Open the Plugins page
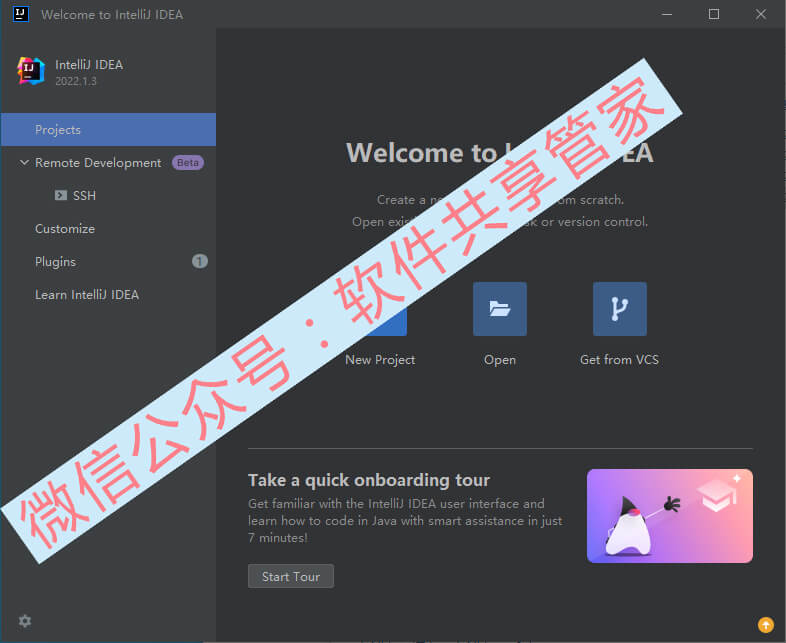This screenshot has width=786, height=643. 55,262
